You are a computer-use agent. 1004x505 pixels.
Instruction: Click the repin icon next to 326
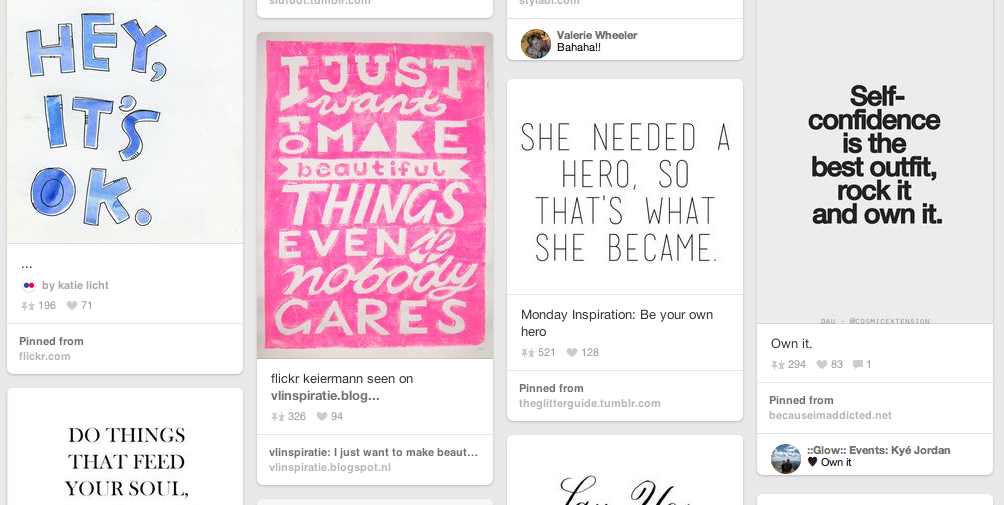277,417
